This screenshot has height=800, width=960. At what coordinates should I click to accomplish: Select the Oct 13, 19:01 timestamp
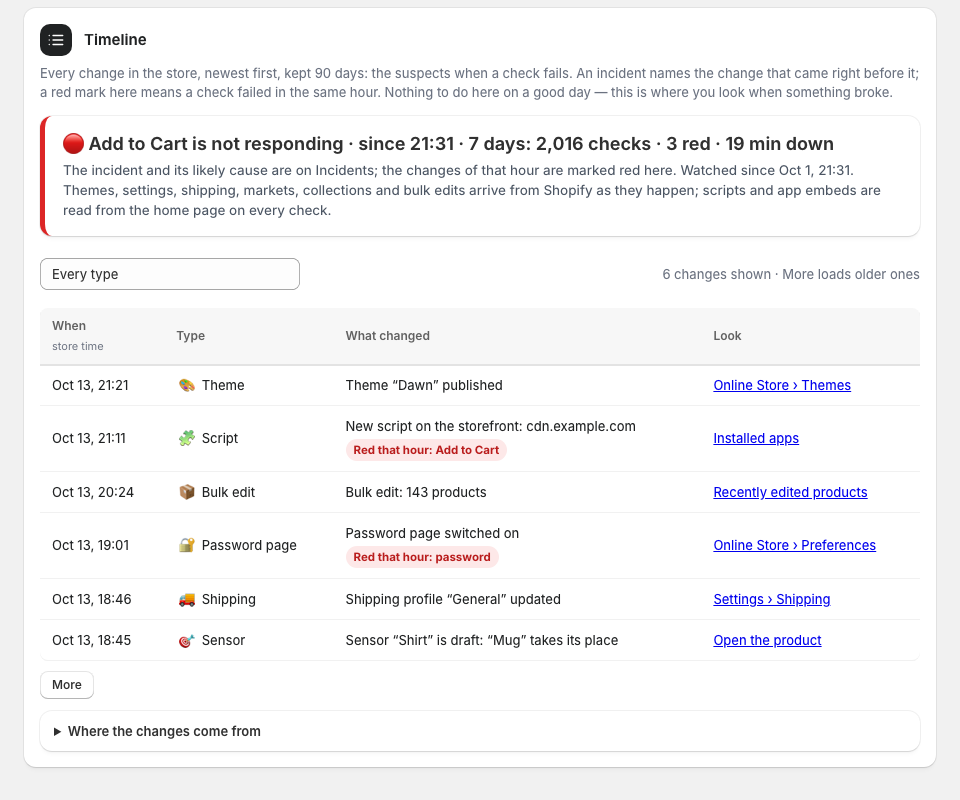(91, 545)
